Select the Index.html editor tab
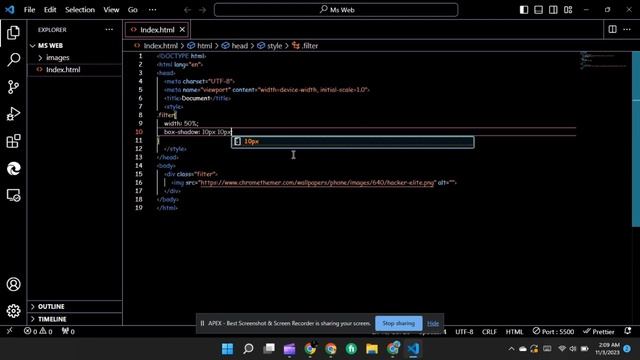 (x=157, y=30)
